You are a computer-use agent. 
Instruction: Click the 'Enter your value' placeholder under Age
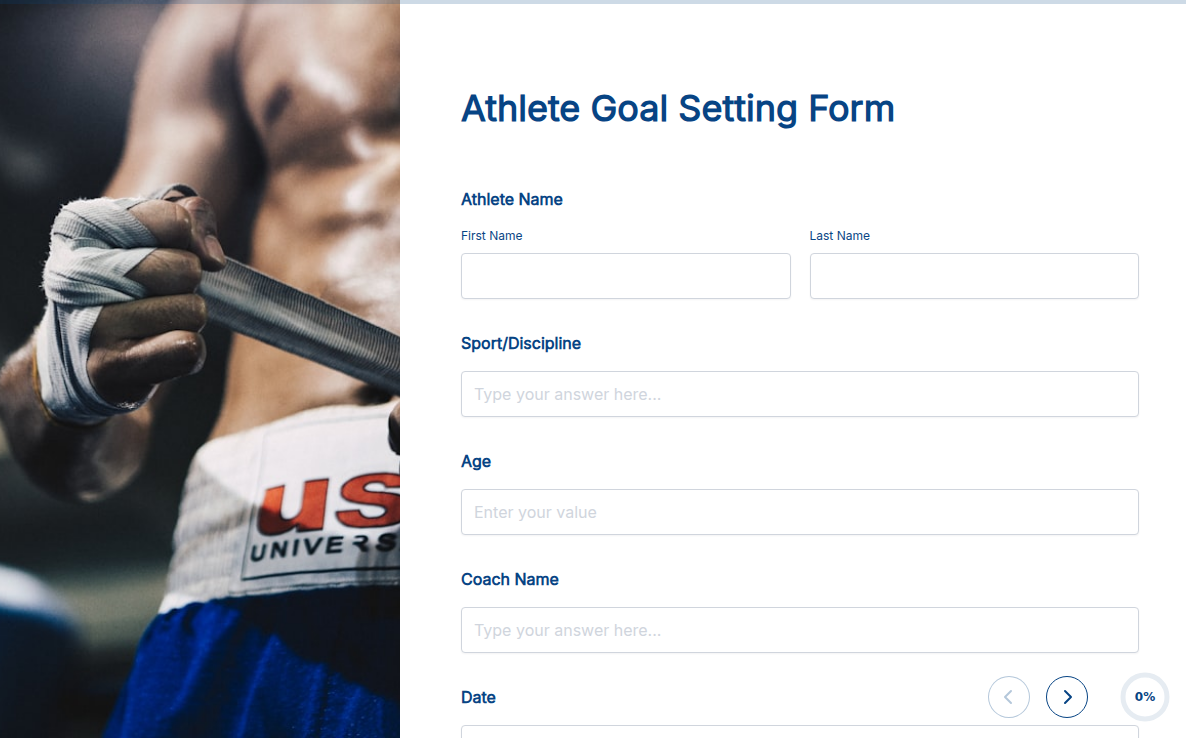[535, 512]
